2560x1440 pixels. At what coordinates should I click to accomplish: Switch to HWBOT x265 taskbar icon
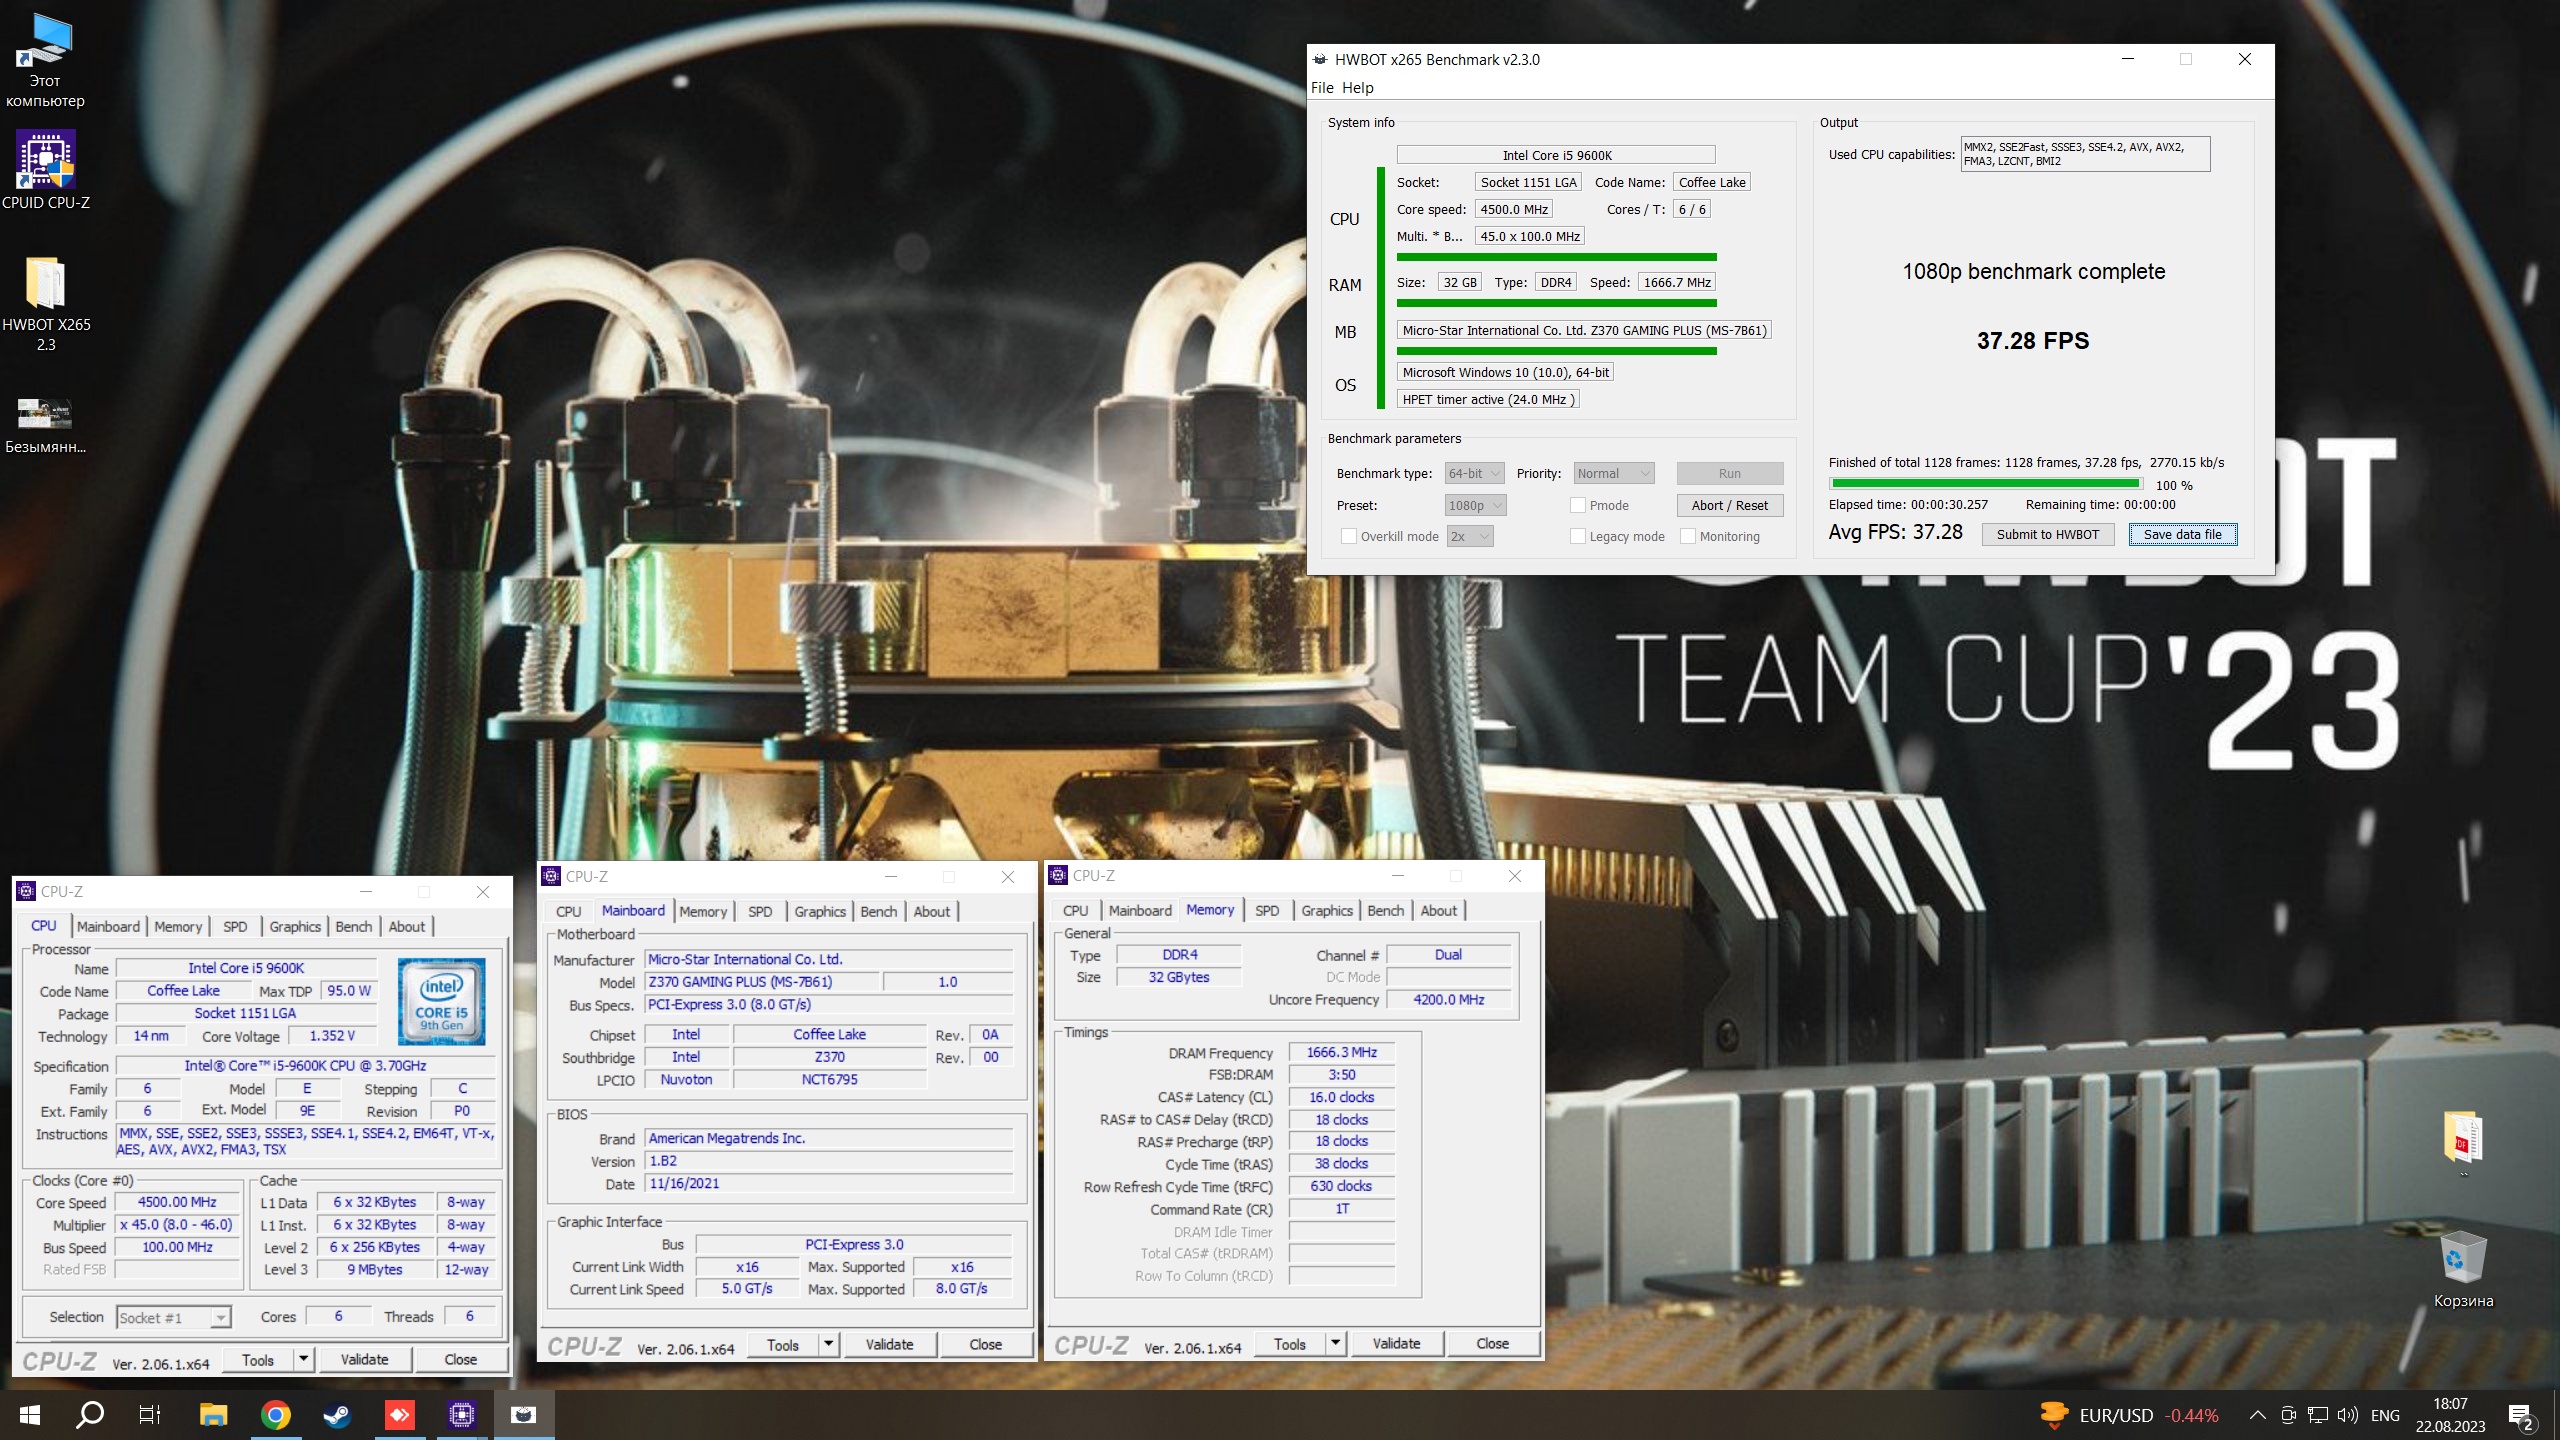pos(523,1415)
